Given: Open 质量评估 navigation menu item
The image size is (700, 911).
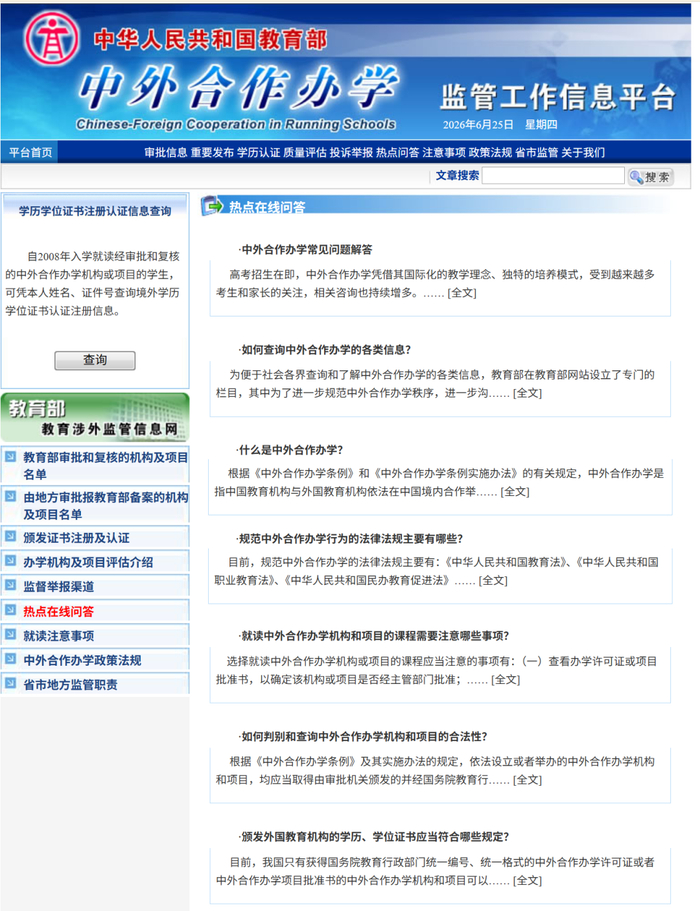Looking at the screenshot, I should tap(305, 152).
